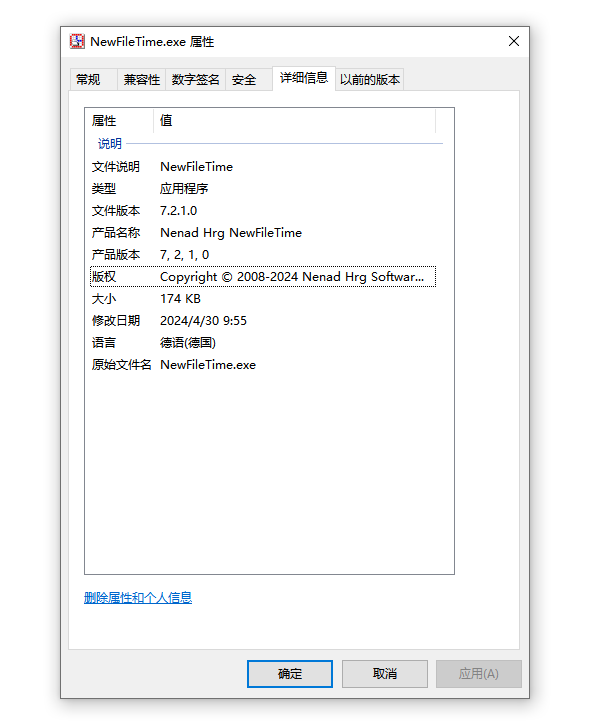
Task: Click the 属性 column header
Action: pos(119,121)
